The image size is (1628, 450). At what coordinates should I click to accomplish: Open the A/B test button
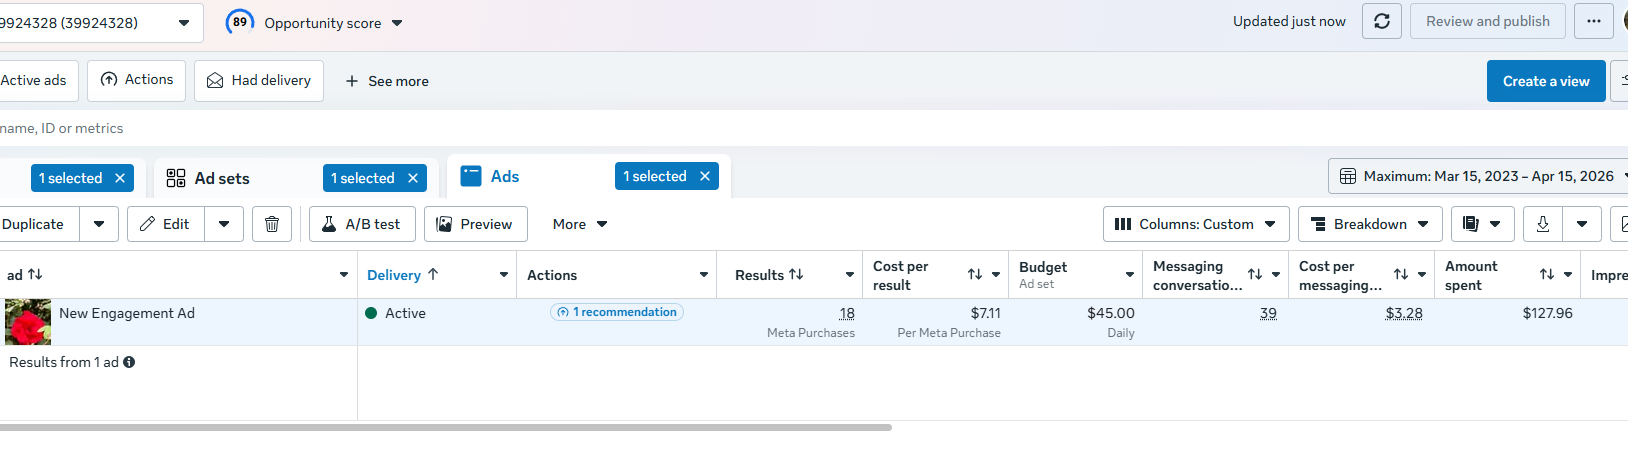pos(361,224)
